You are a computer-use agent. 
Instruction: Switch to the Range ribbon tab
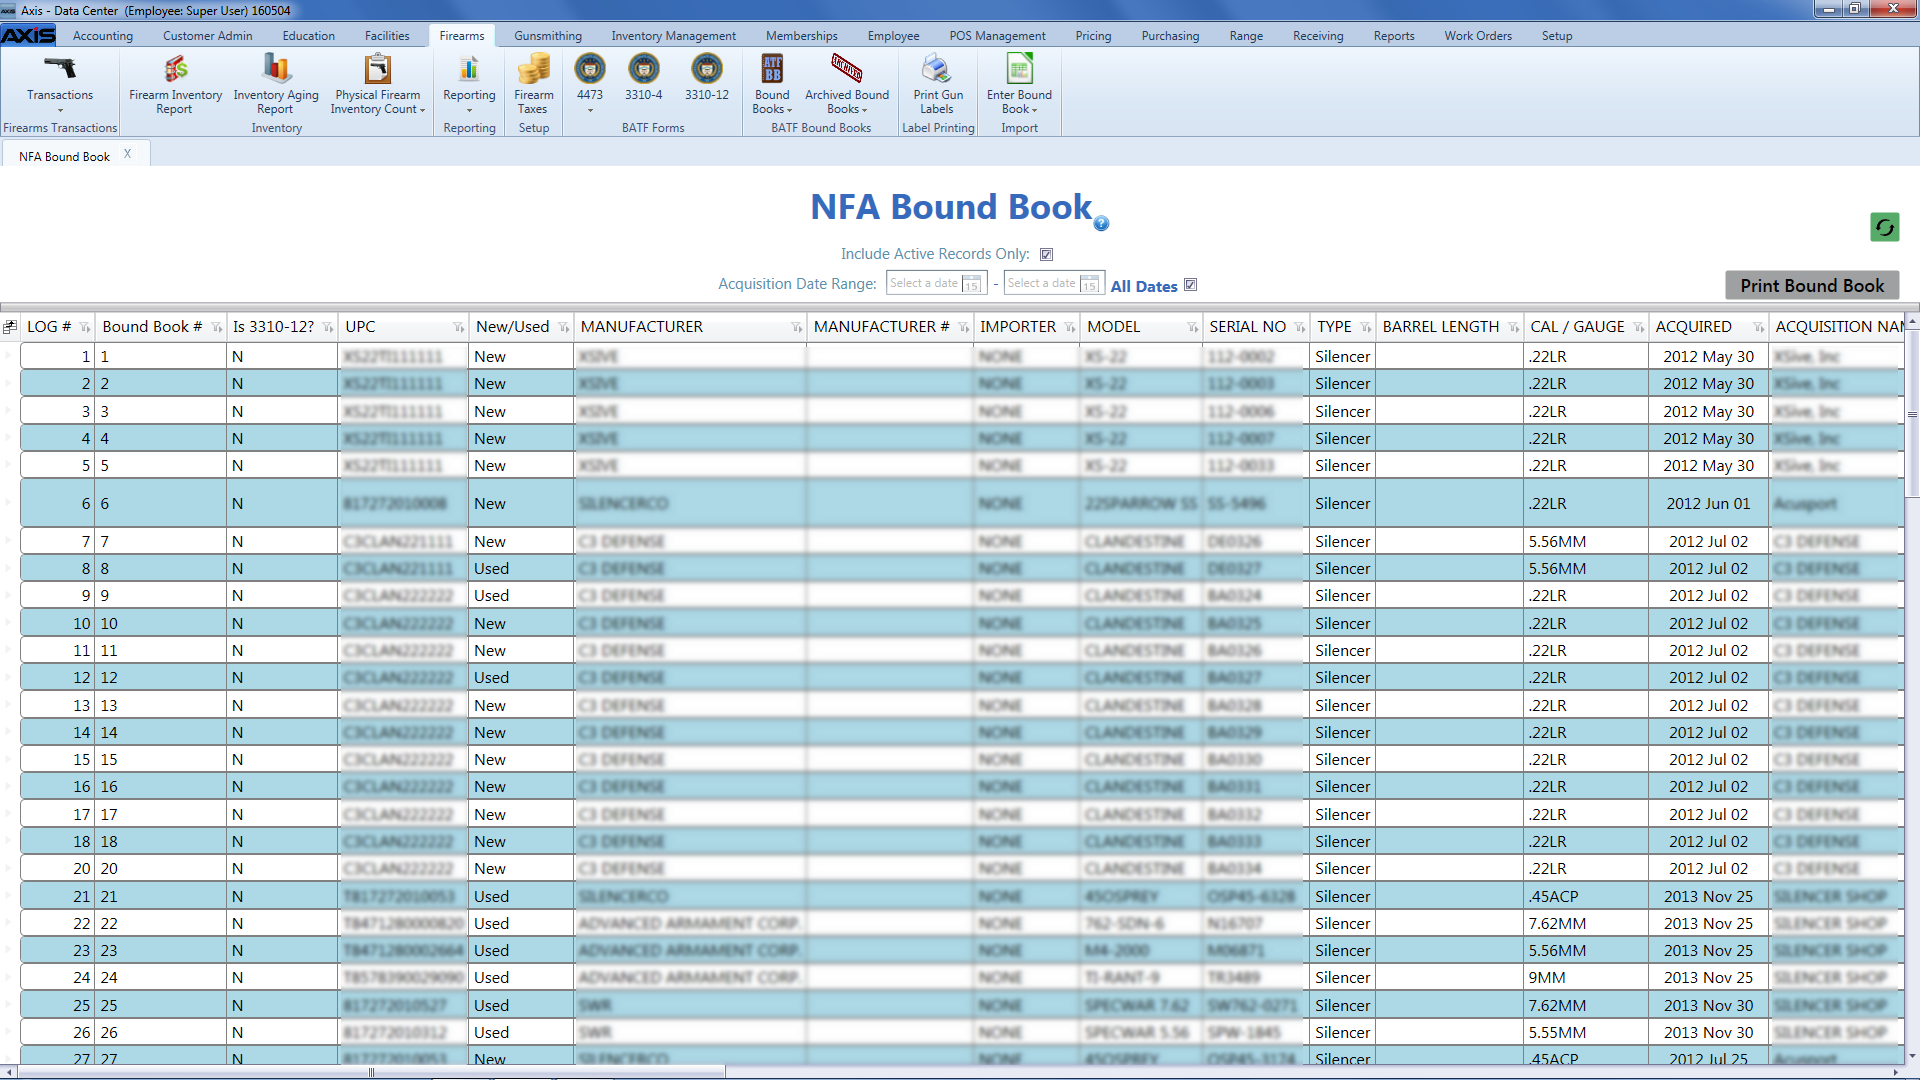pos(1246,36)
